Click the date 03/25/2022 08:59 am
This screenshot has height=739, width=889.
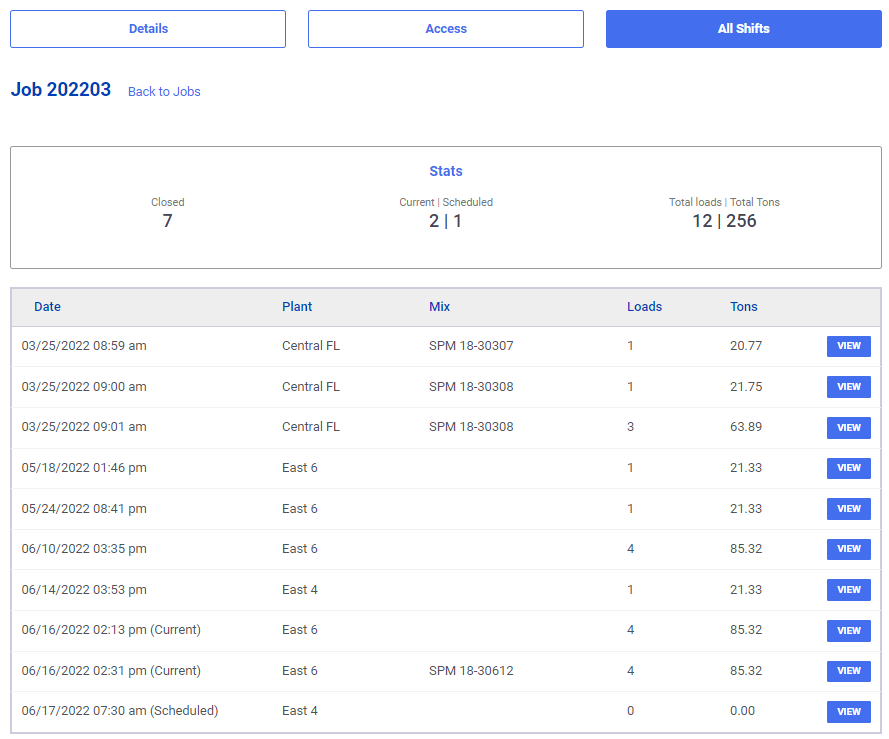84,346
